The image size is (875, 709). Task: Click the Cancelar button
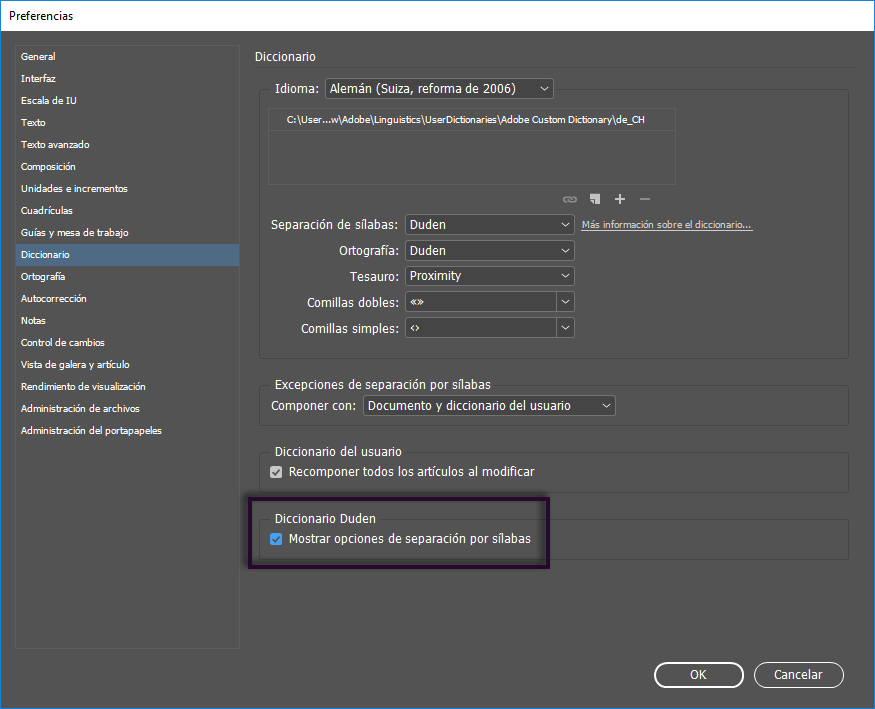799,675
